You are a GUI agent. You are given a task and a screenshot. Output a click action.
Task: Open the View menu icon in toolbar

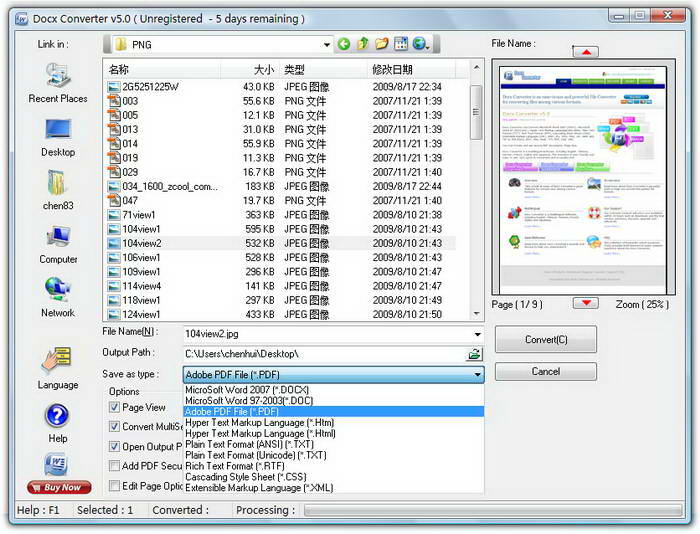401,44
